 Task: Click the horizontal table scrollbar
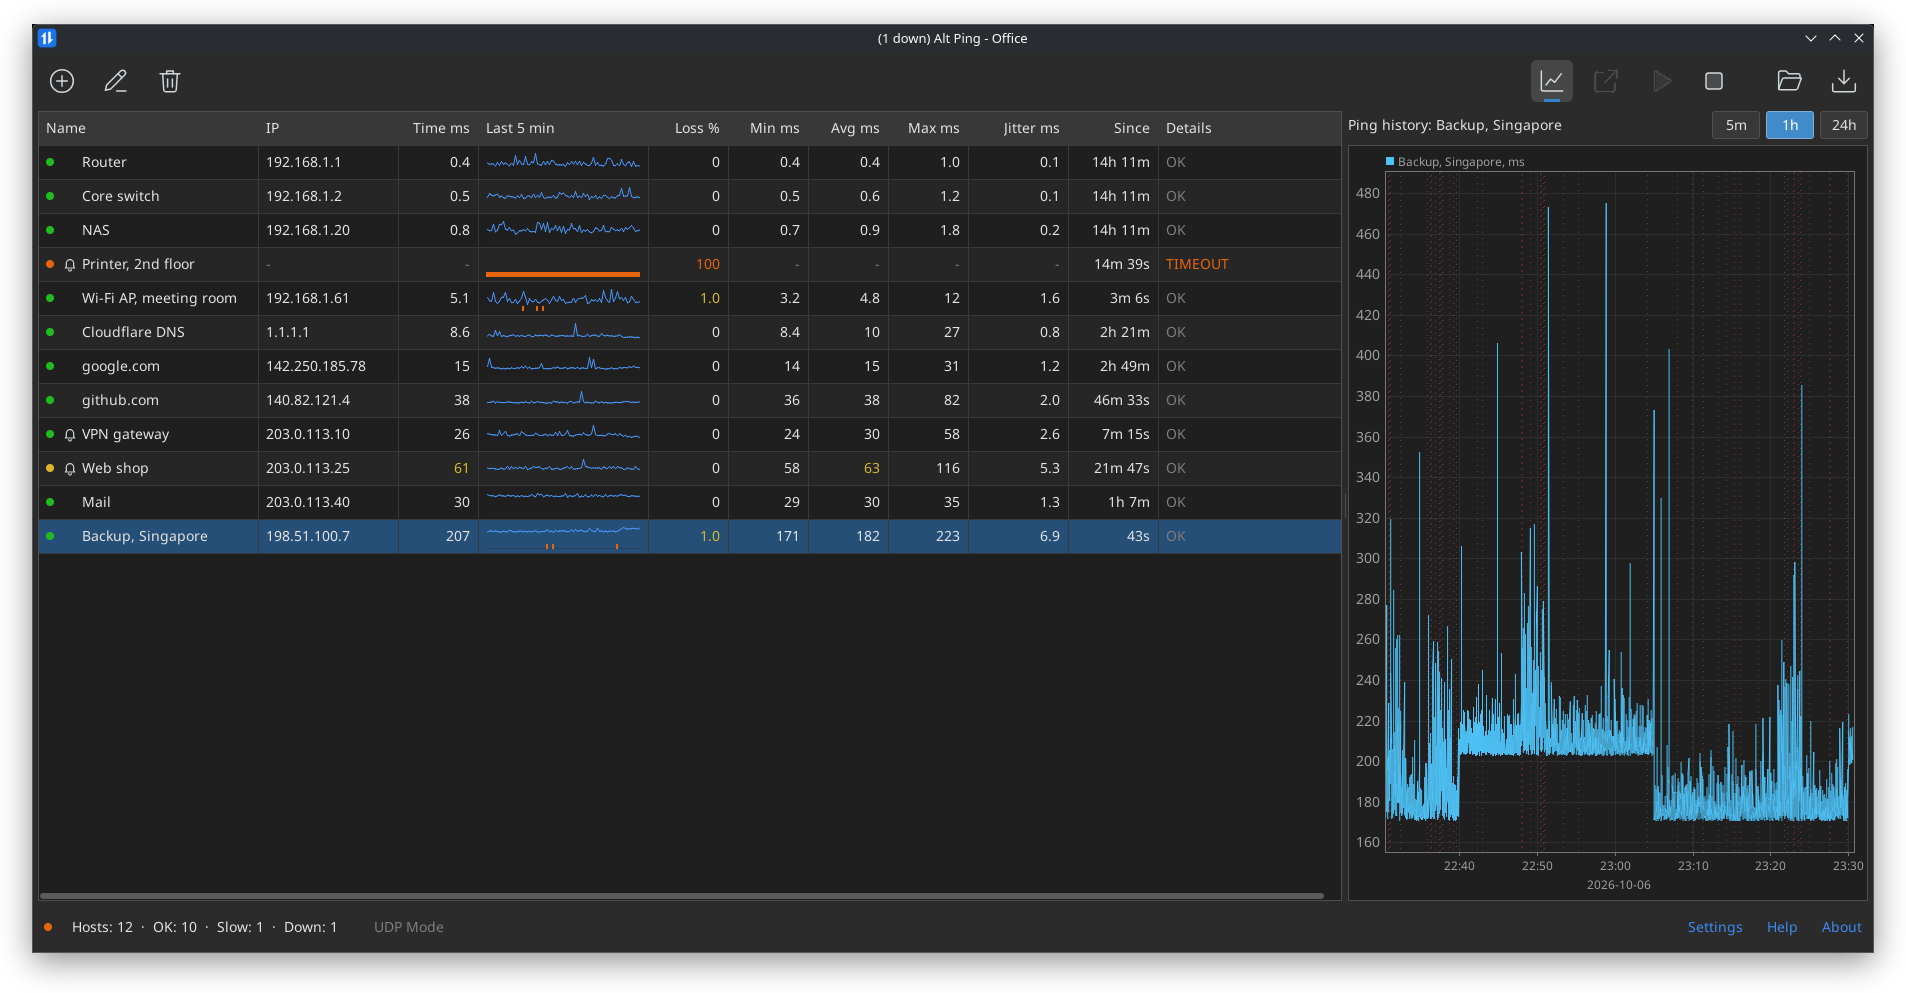tap(682, 896)
